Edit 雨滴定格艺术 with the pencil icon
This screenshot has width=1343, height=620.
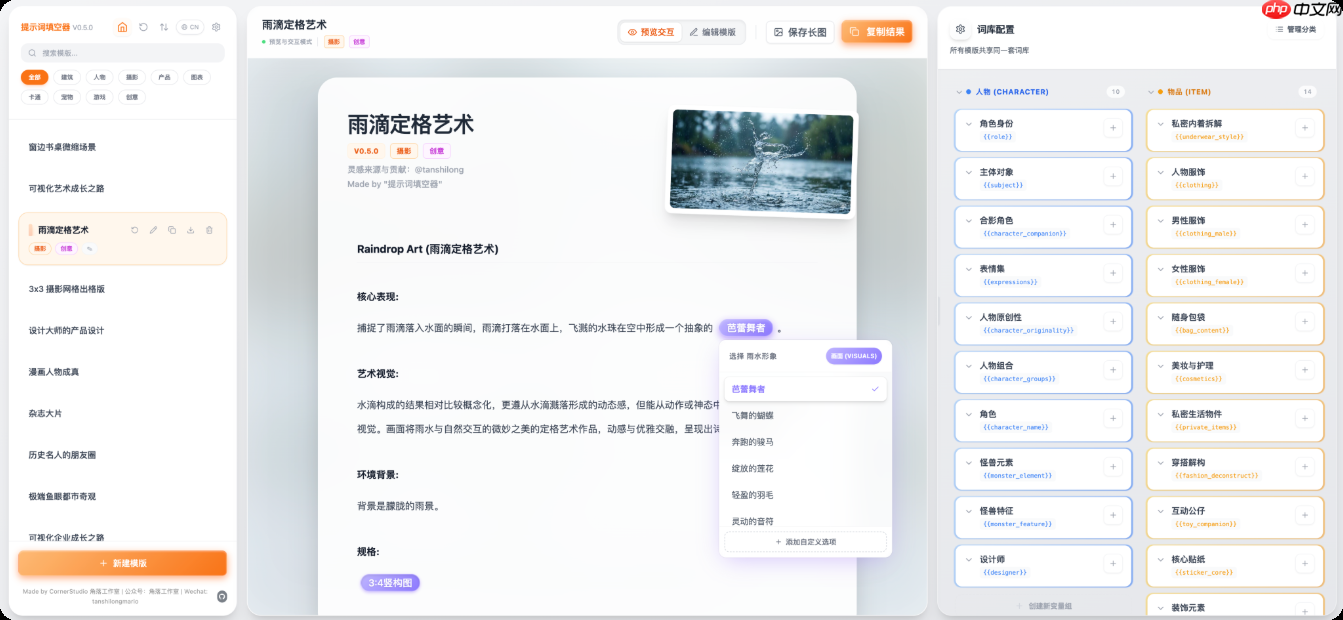(x=153, y=230)
